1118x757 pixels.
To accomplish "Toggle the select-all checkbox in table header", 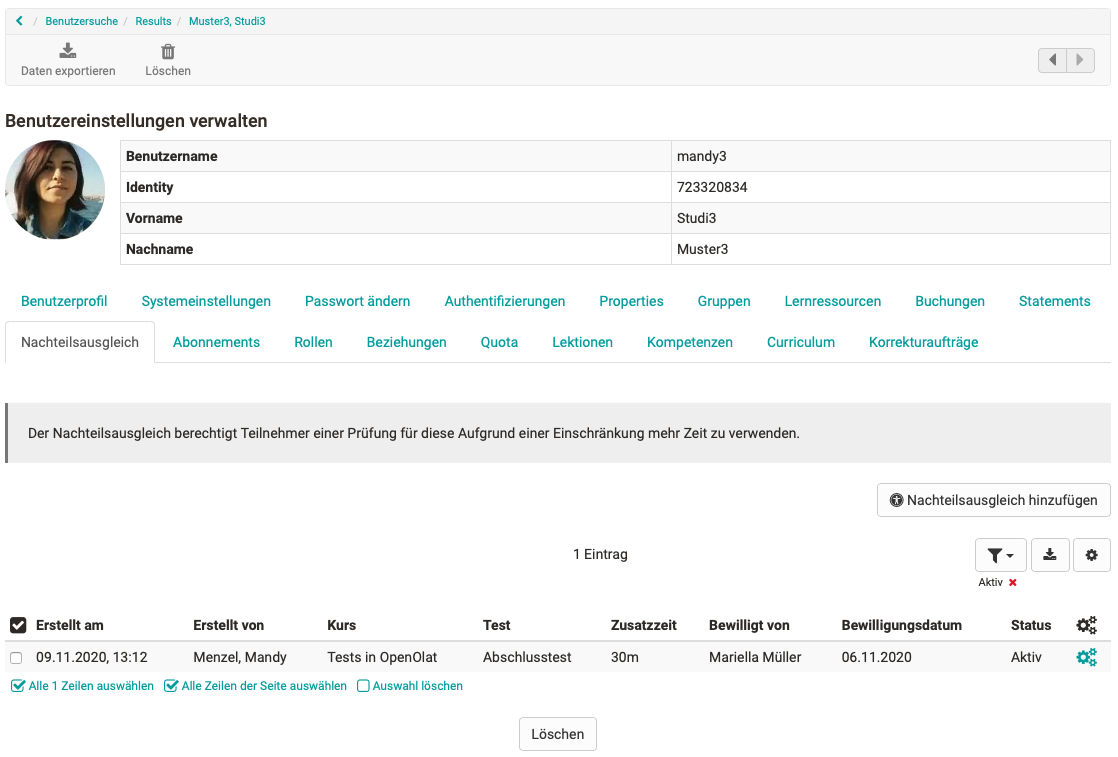I will pyautogui.click(x=18, y=625).
